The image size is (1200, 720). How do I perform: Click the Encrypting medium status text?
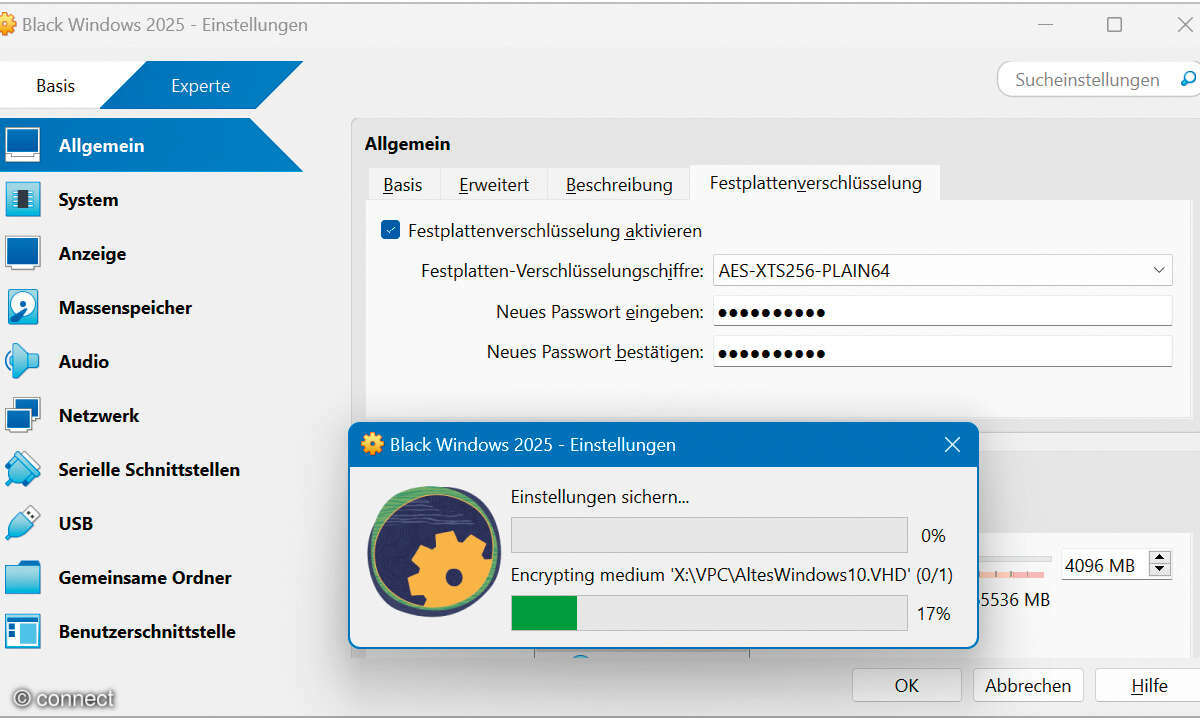(x=732, y=575)
